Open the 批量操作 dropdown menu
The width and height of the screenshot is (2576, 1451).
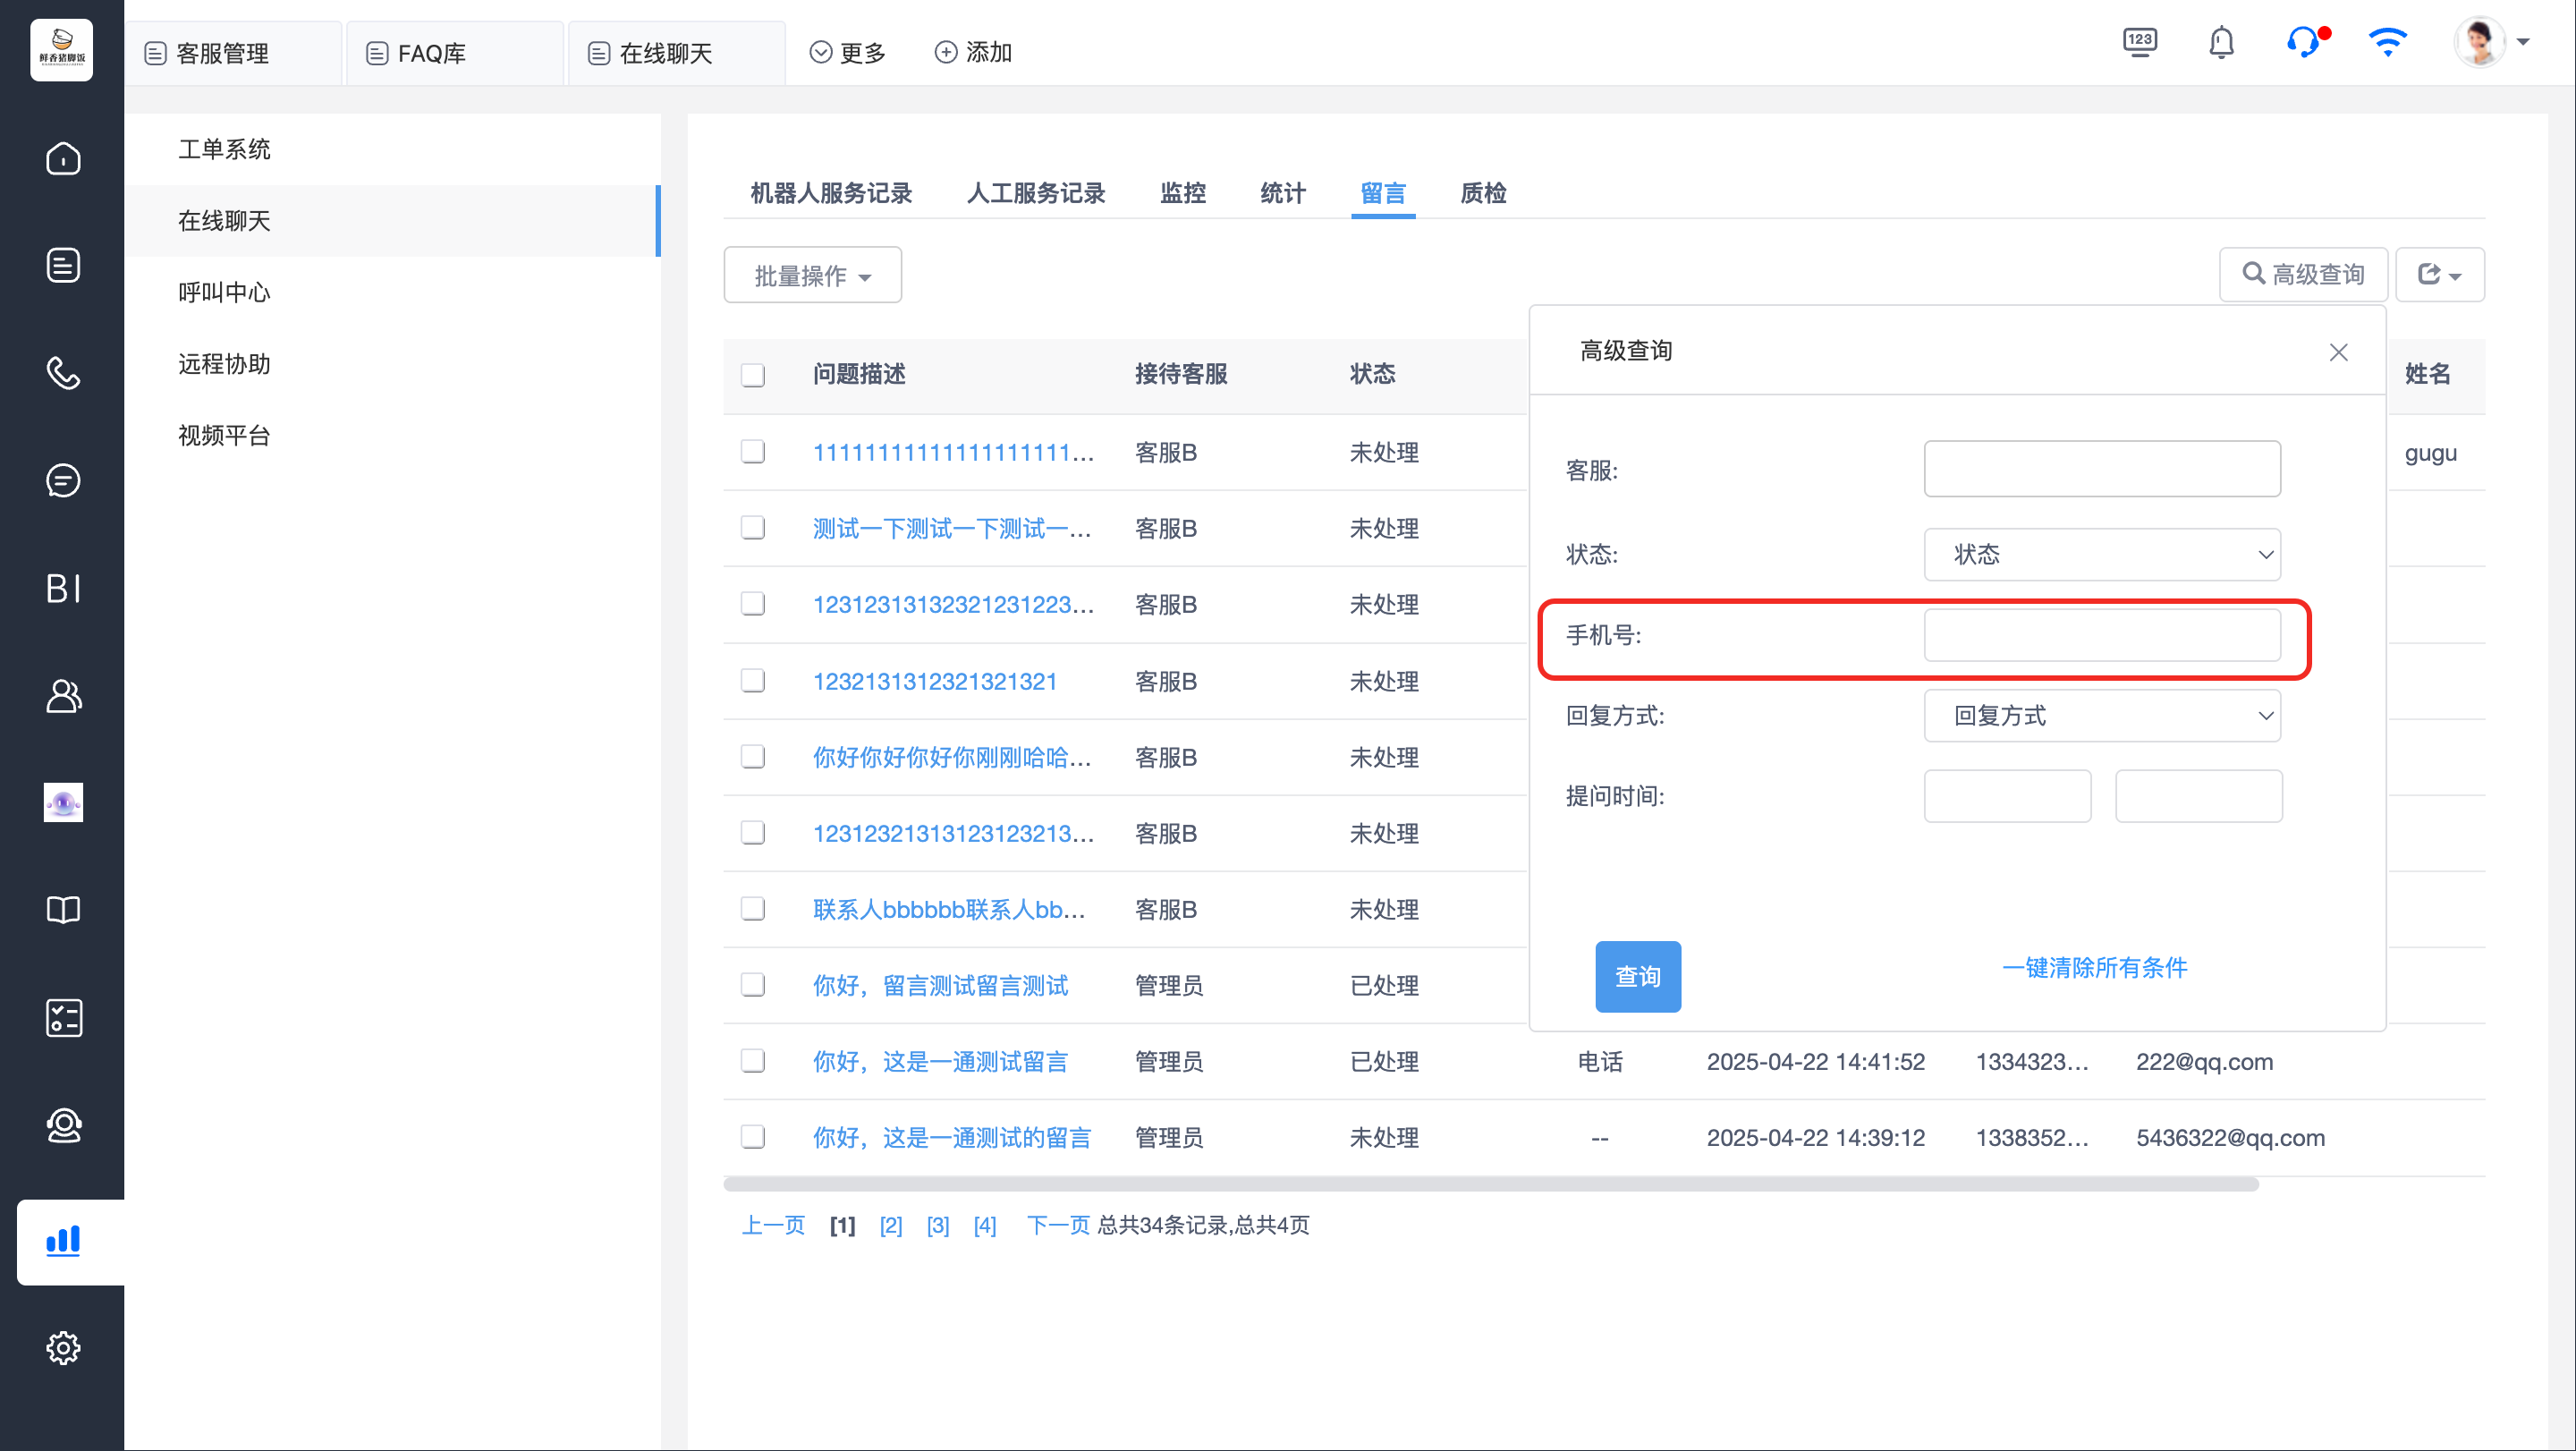pos(812,275)
